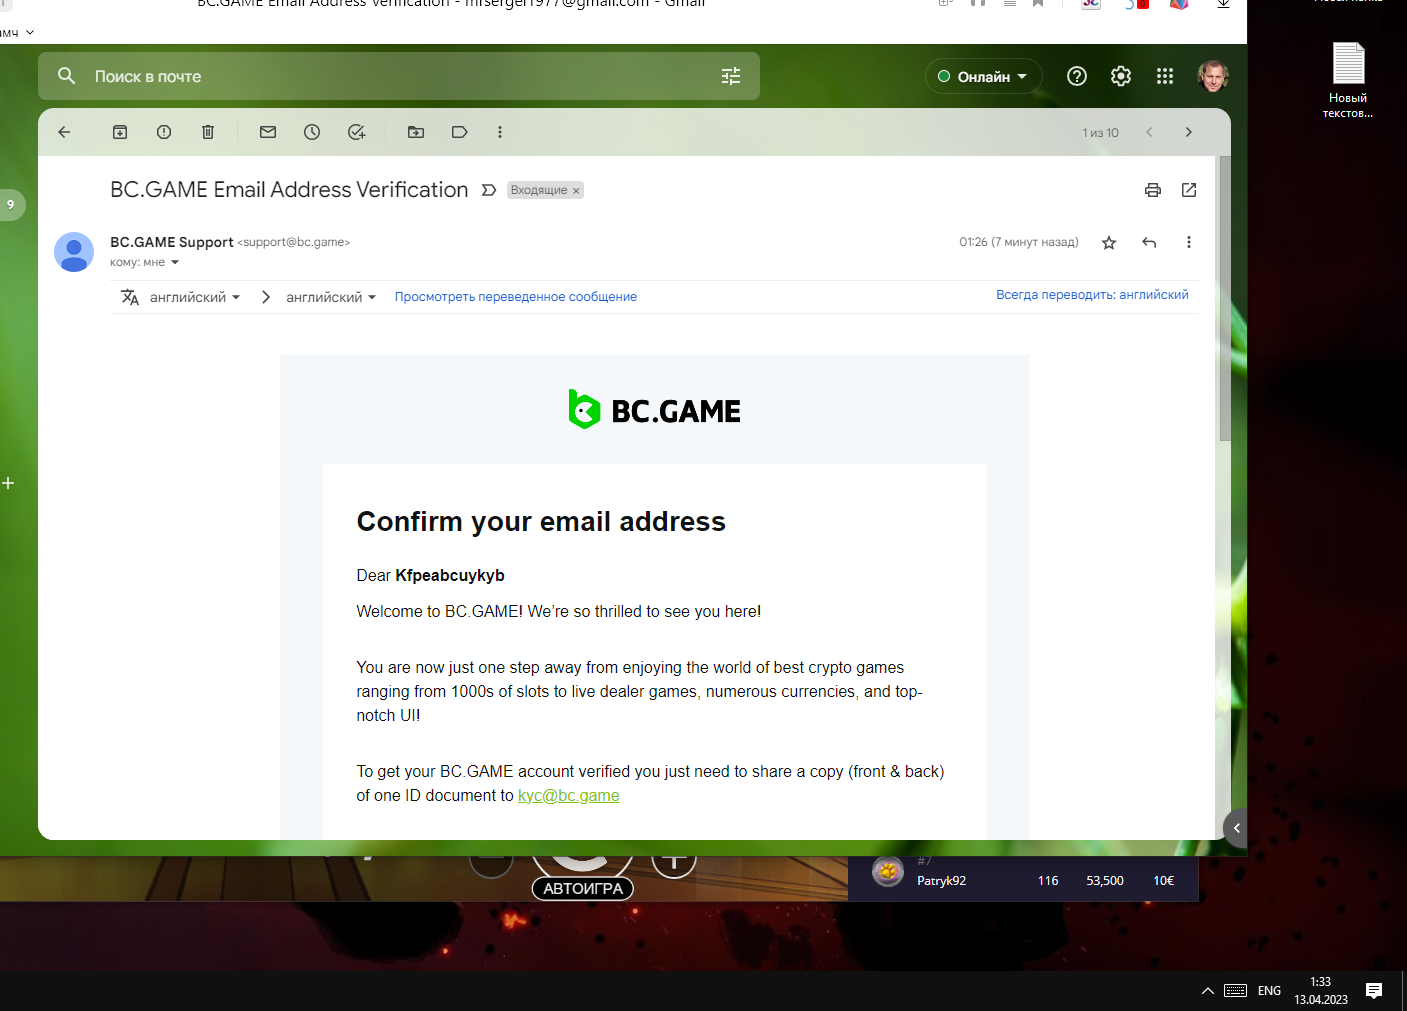Snooze the email with clock icon
The width and height of the screenshot is (1407, 1011).
(x=312, y=132)
